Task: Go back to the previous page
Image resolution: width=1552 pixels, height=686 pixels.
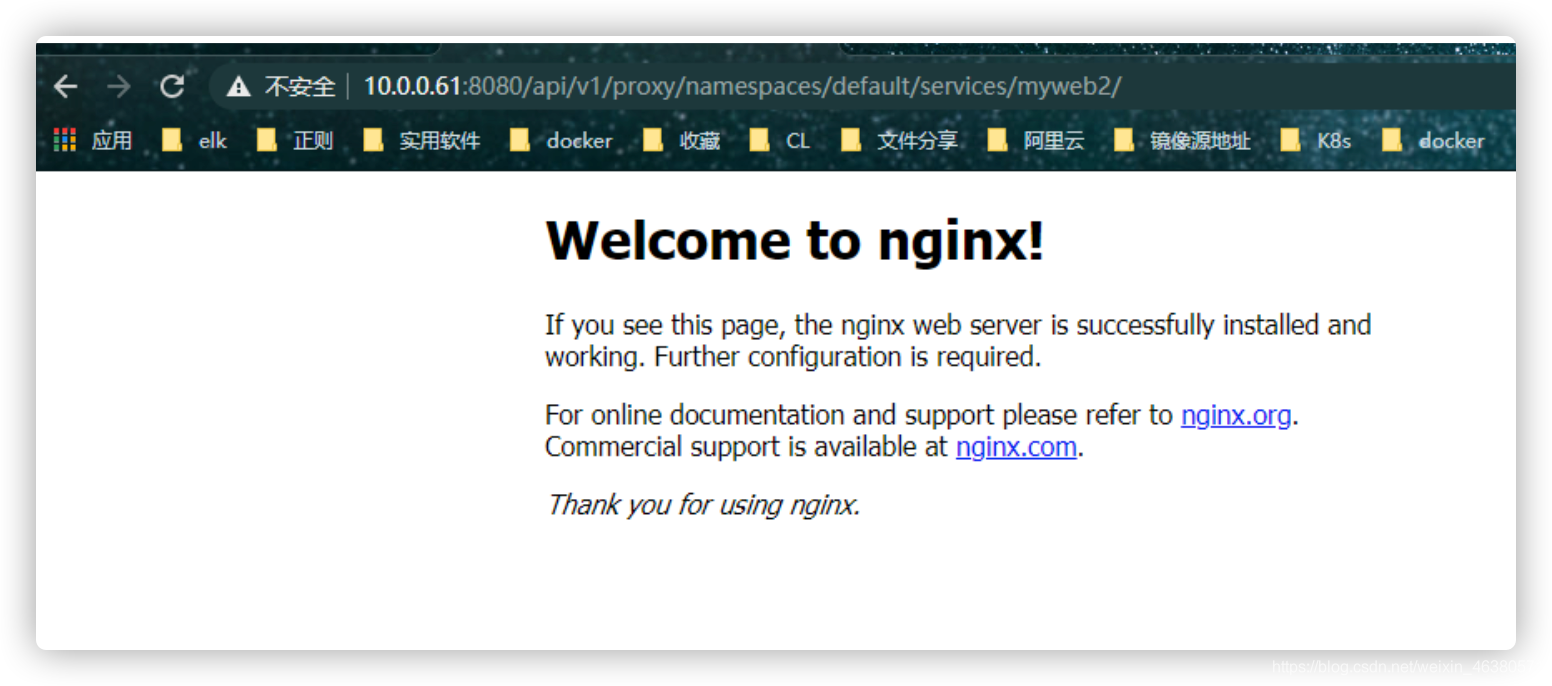Action: coord(66,87)
